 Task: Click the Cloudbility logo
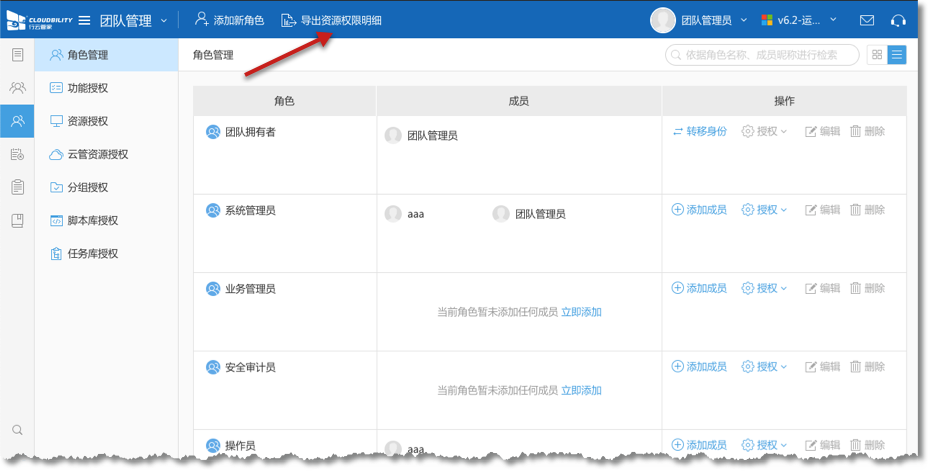(x=39, y=20)
